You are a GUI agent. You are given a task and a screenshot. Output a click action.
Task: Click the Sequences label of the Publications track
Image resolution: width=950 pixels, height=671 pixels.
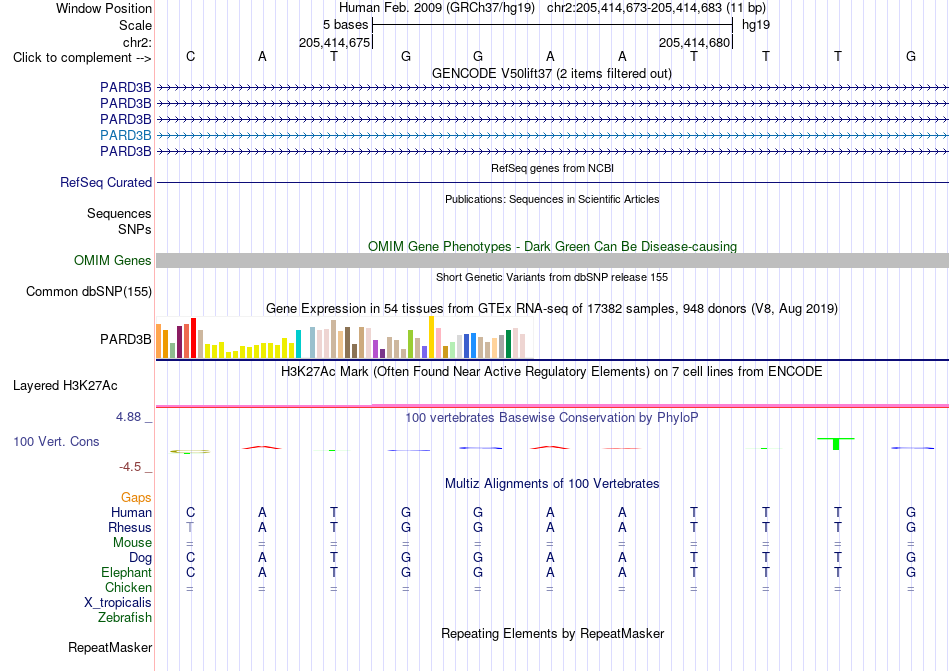pyautogui.click(x=119, y=213)
